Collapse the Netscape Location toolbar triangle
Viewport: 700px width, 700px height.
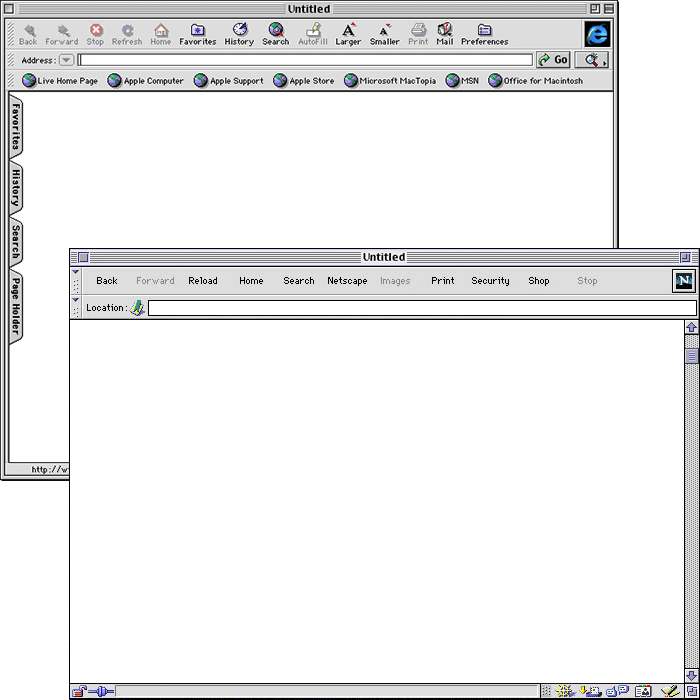click(x=75, y=300)
